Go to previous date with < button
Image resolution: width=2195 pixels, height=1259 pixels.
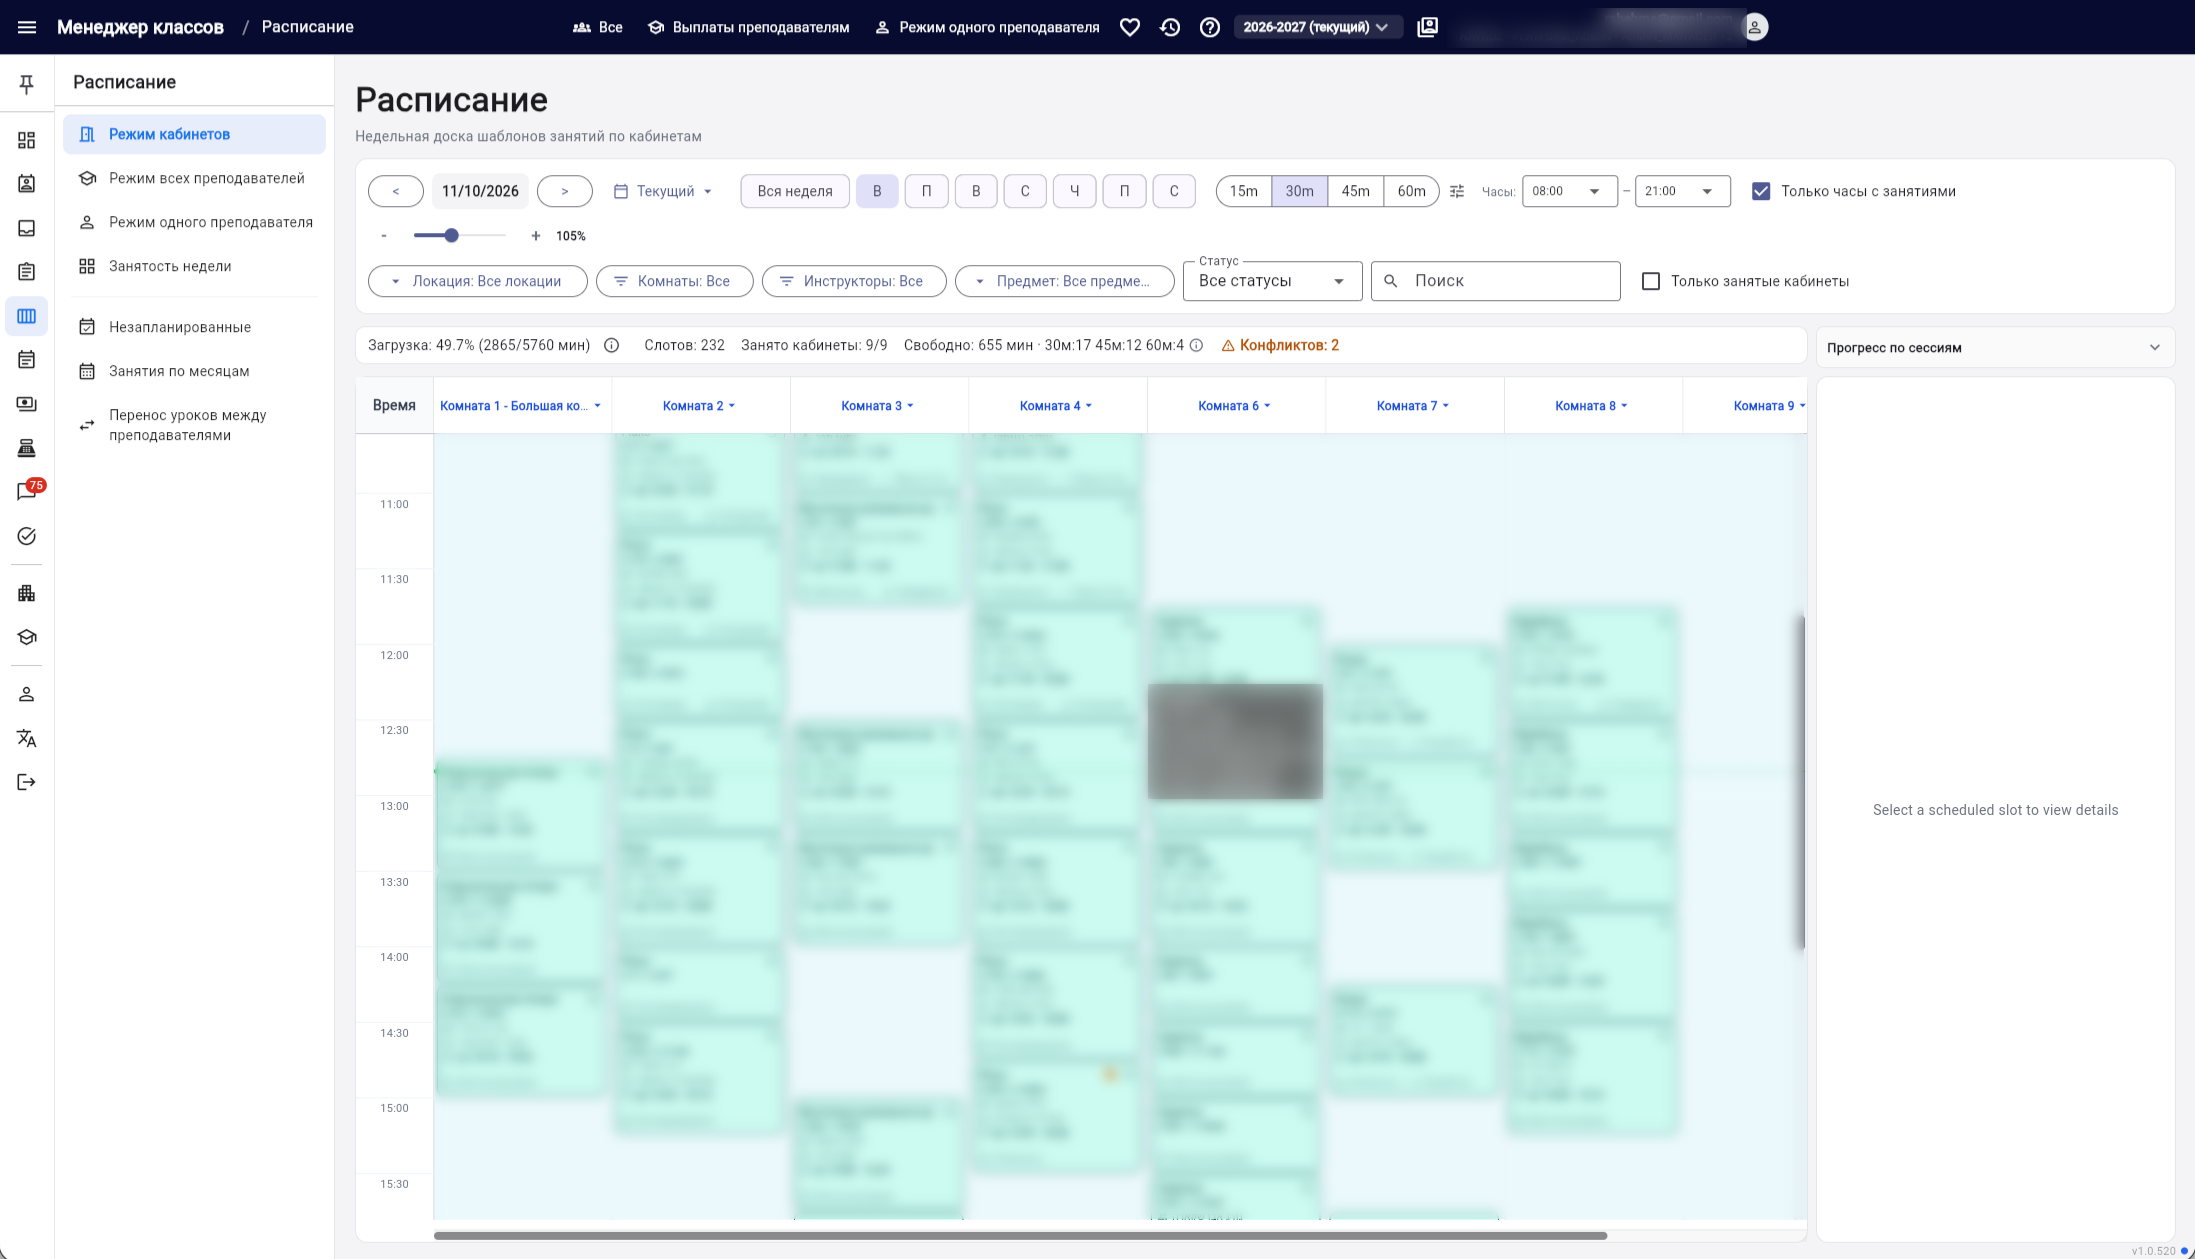396,191
